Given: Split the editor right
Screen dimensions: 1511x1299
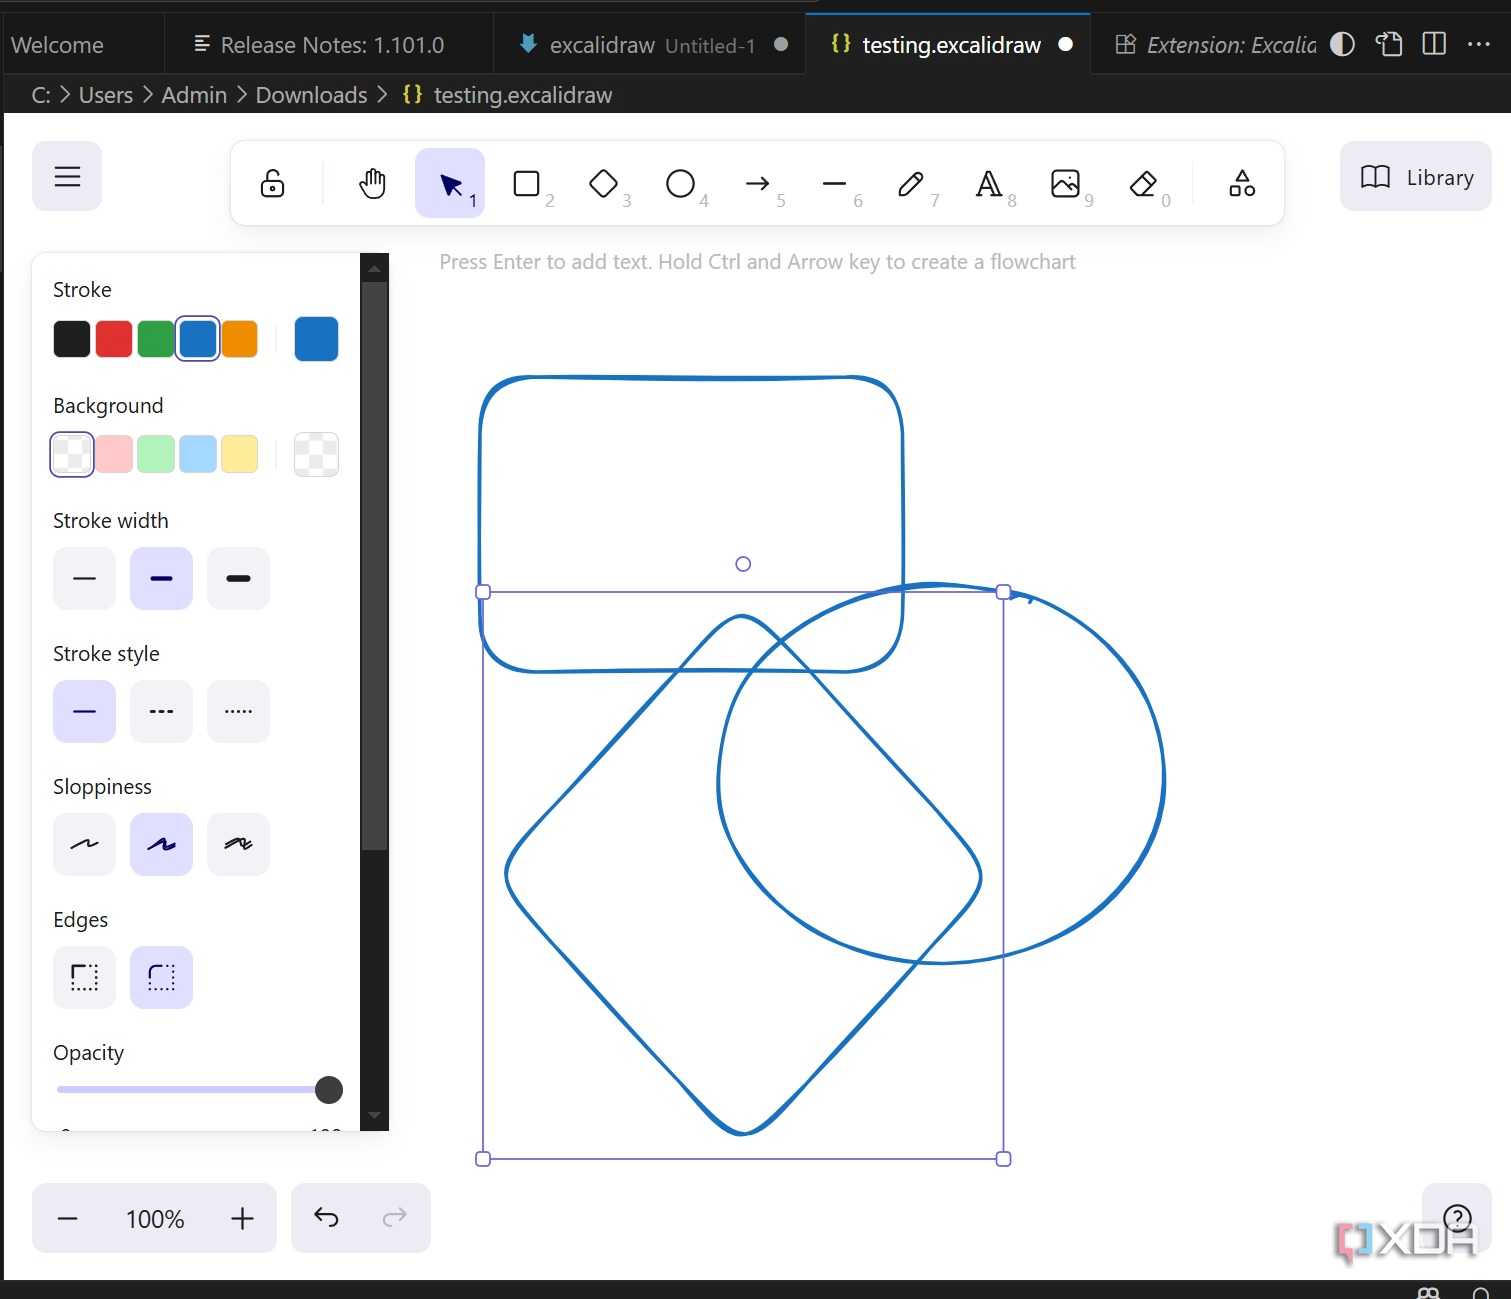Looking at the screenshot, I should click(1434, 44).
